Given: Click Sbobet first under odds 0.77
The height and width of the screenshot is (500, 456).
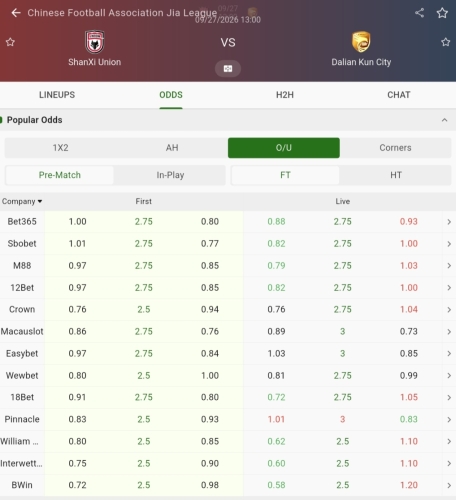Looking at the screenshot, I should [x=210, y=244].
